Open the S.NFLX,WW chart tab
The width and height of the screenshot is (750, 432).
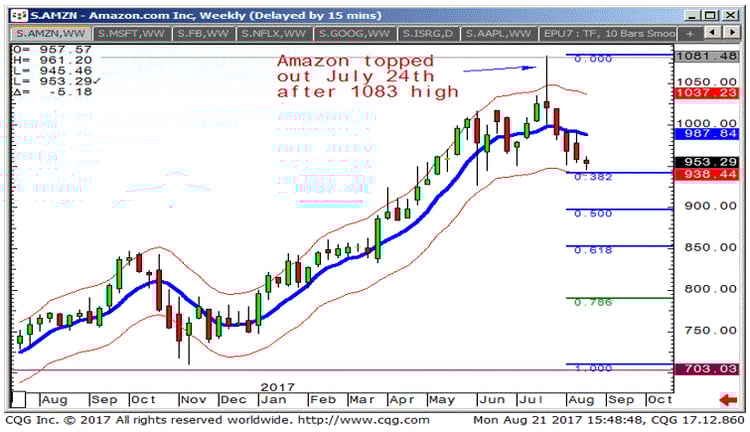274,33
